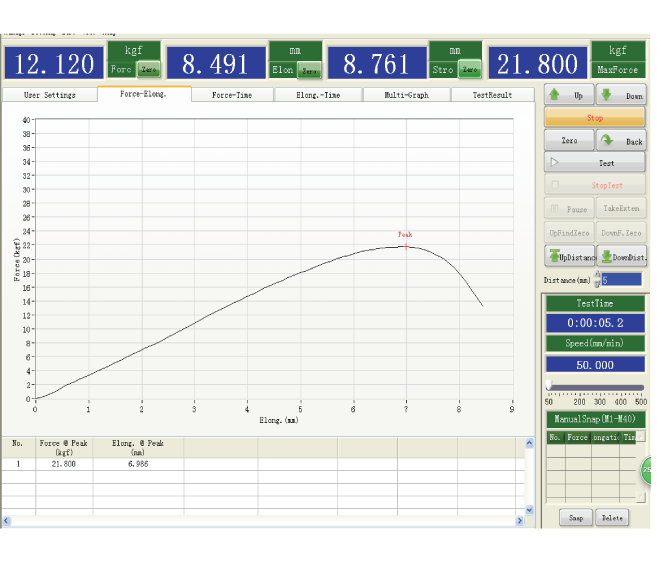Select the Force-Elong. tab
Screen dimensions: 657x562
click(x=144, y=94)
